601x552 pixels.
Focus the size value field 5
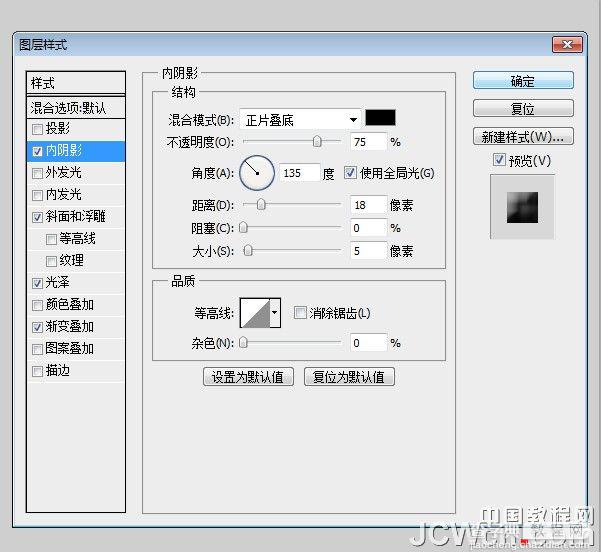point(368,251)
